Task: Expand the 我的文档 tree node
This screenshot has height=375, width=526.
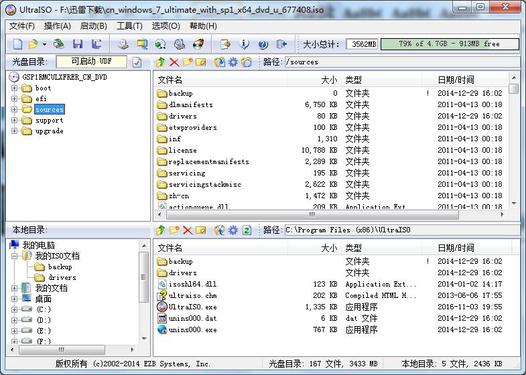Action: [x=14, y=288]
